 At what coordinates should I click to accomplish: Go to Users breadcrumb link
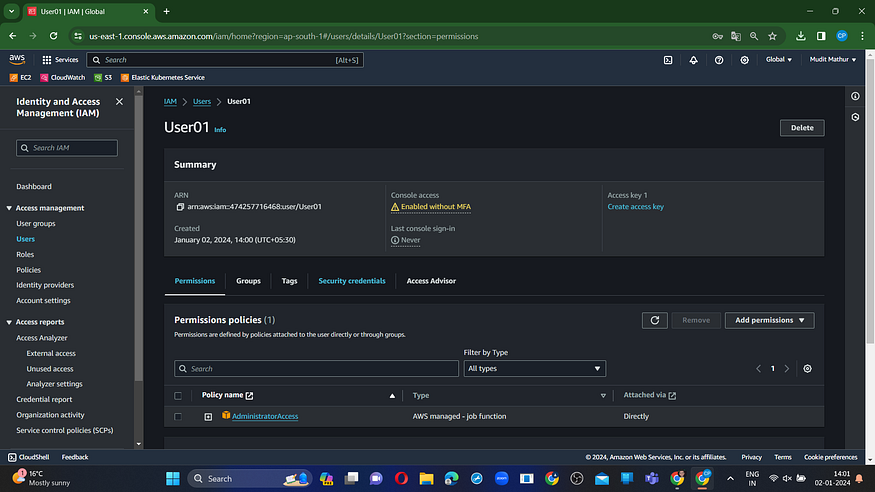(202, 102)
